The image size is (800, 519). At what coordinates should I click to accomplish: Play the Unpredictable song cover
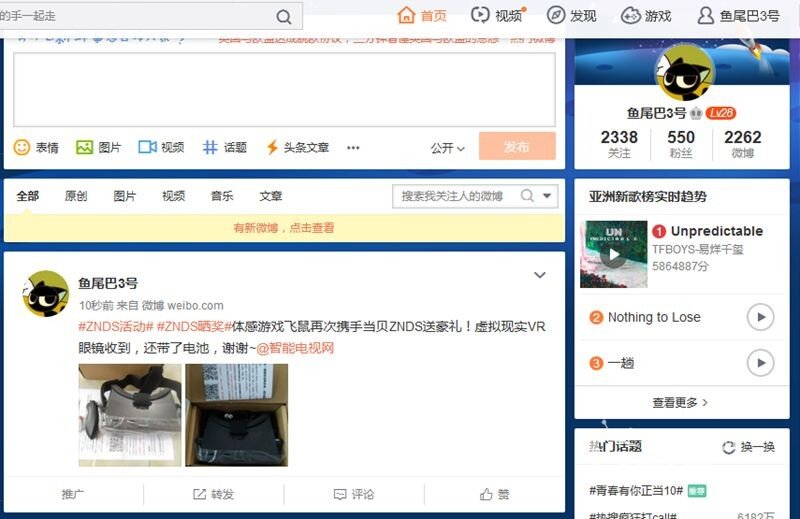(x=614, y=254)
